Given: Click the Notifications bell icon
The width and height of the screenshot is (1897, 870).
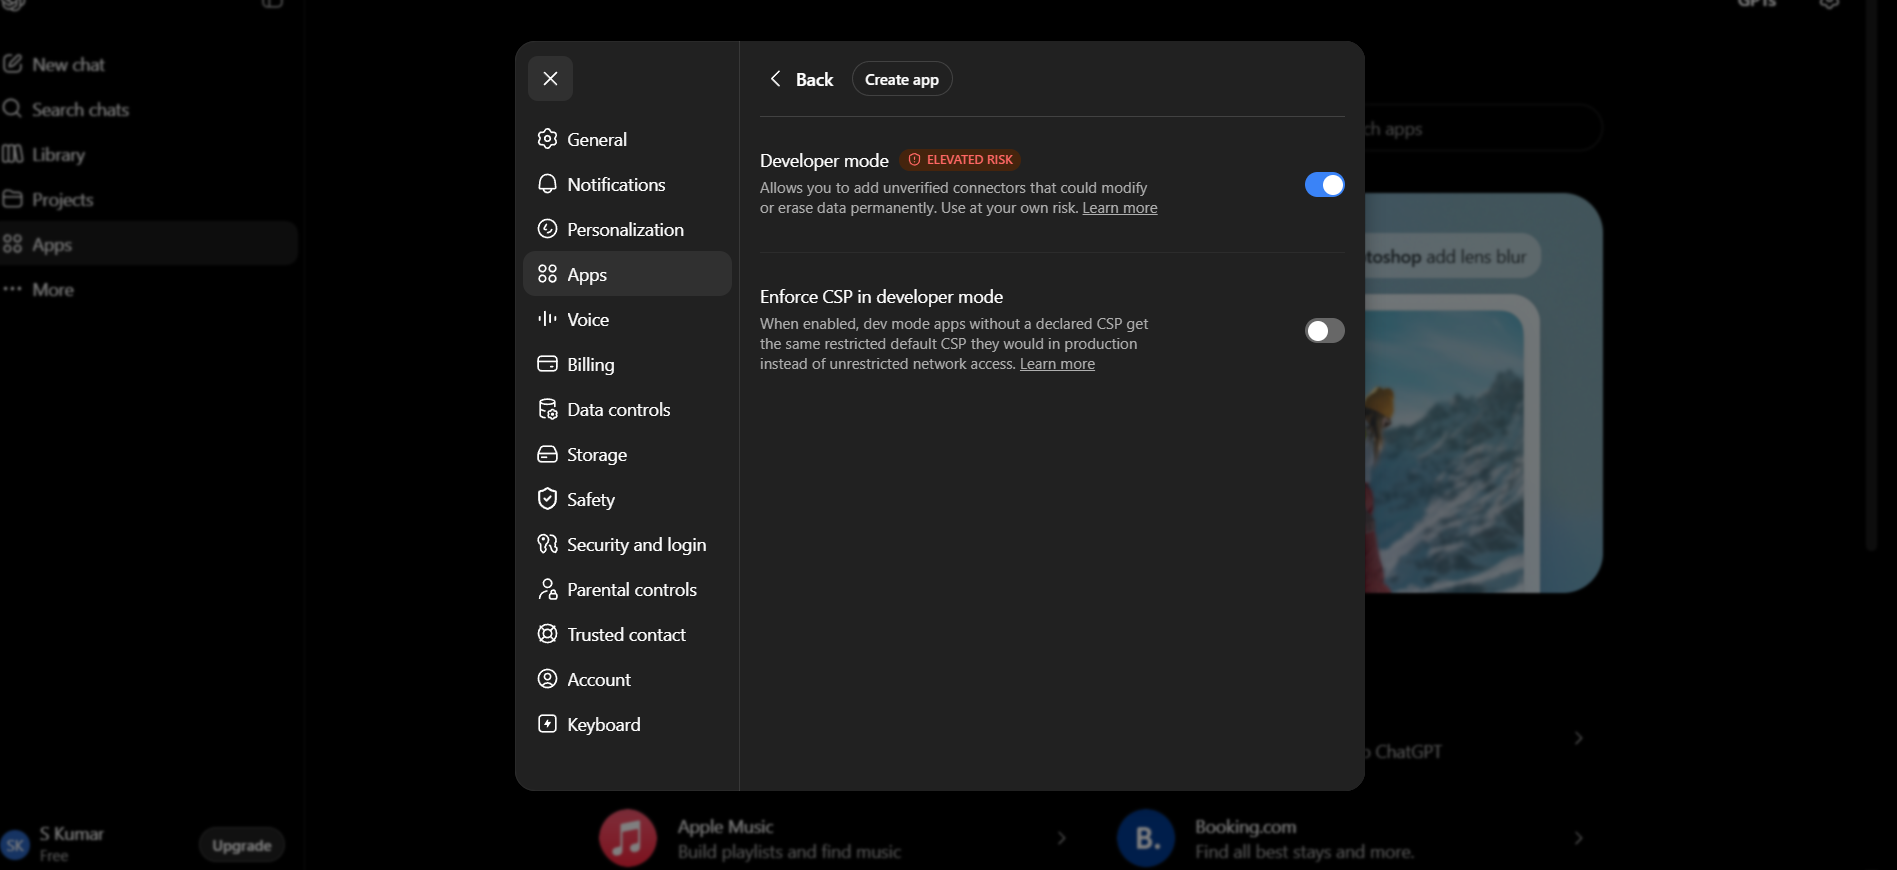Looking at the screenshot, I should (547, 184).
